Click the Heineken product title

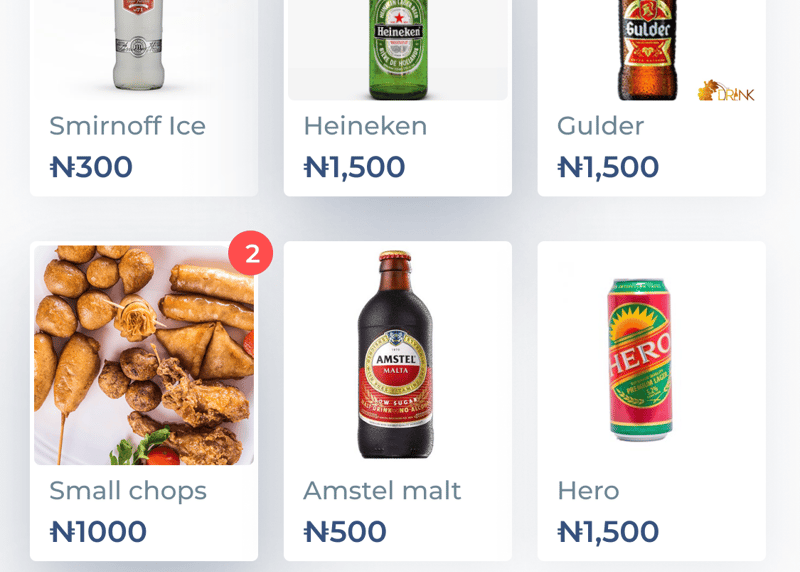coord(365,126)
